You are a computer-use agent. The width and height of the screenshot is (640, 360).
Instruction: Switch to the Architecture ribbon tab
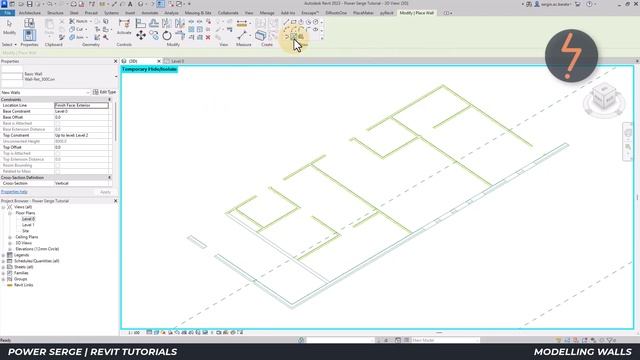click(30, 13)
